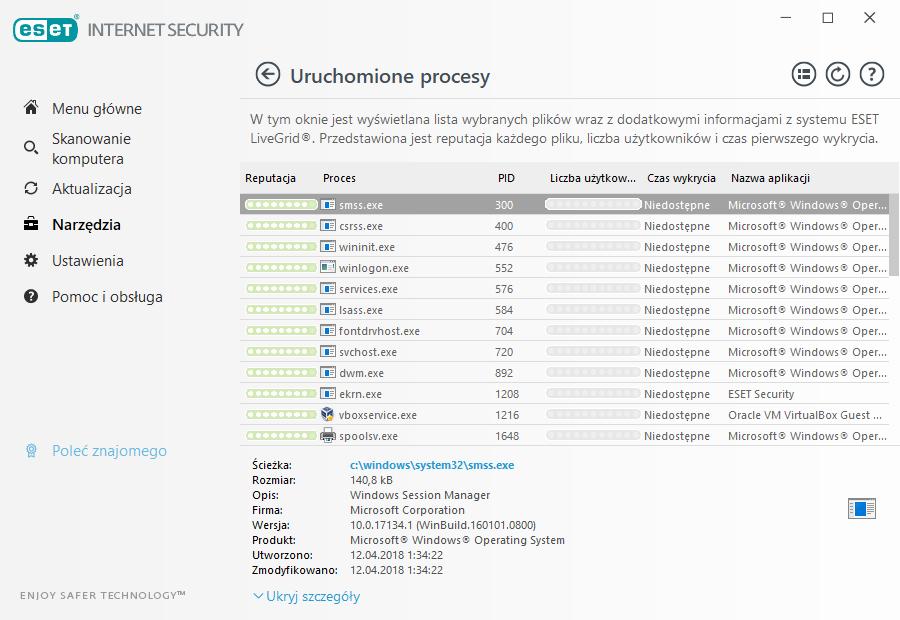Click Niedostępne in the winlogon.exe row

pos(677,268)
